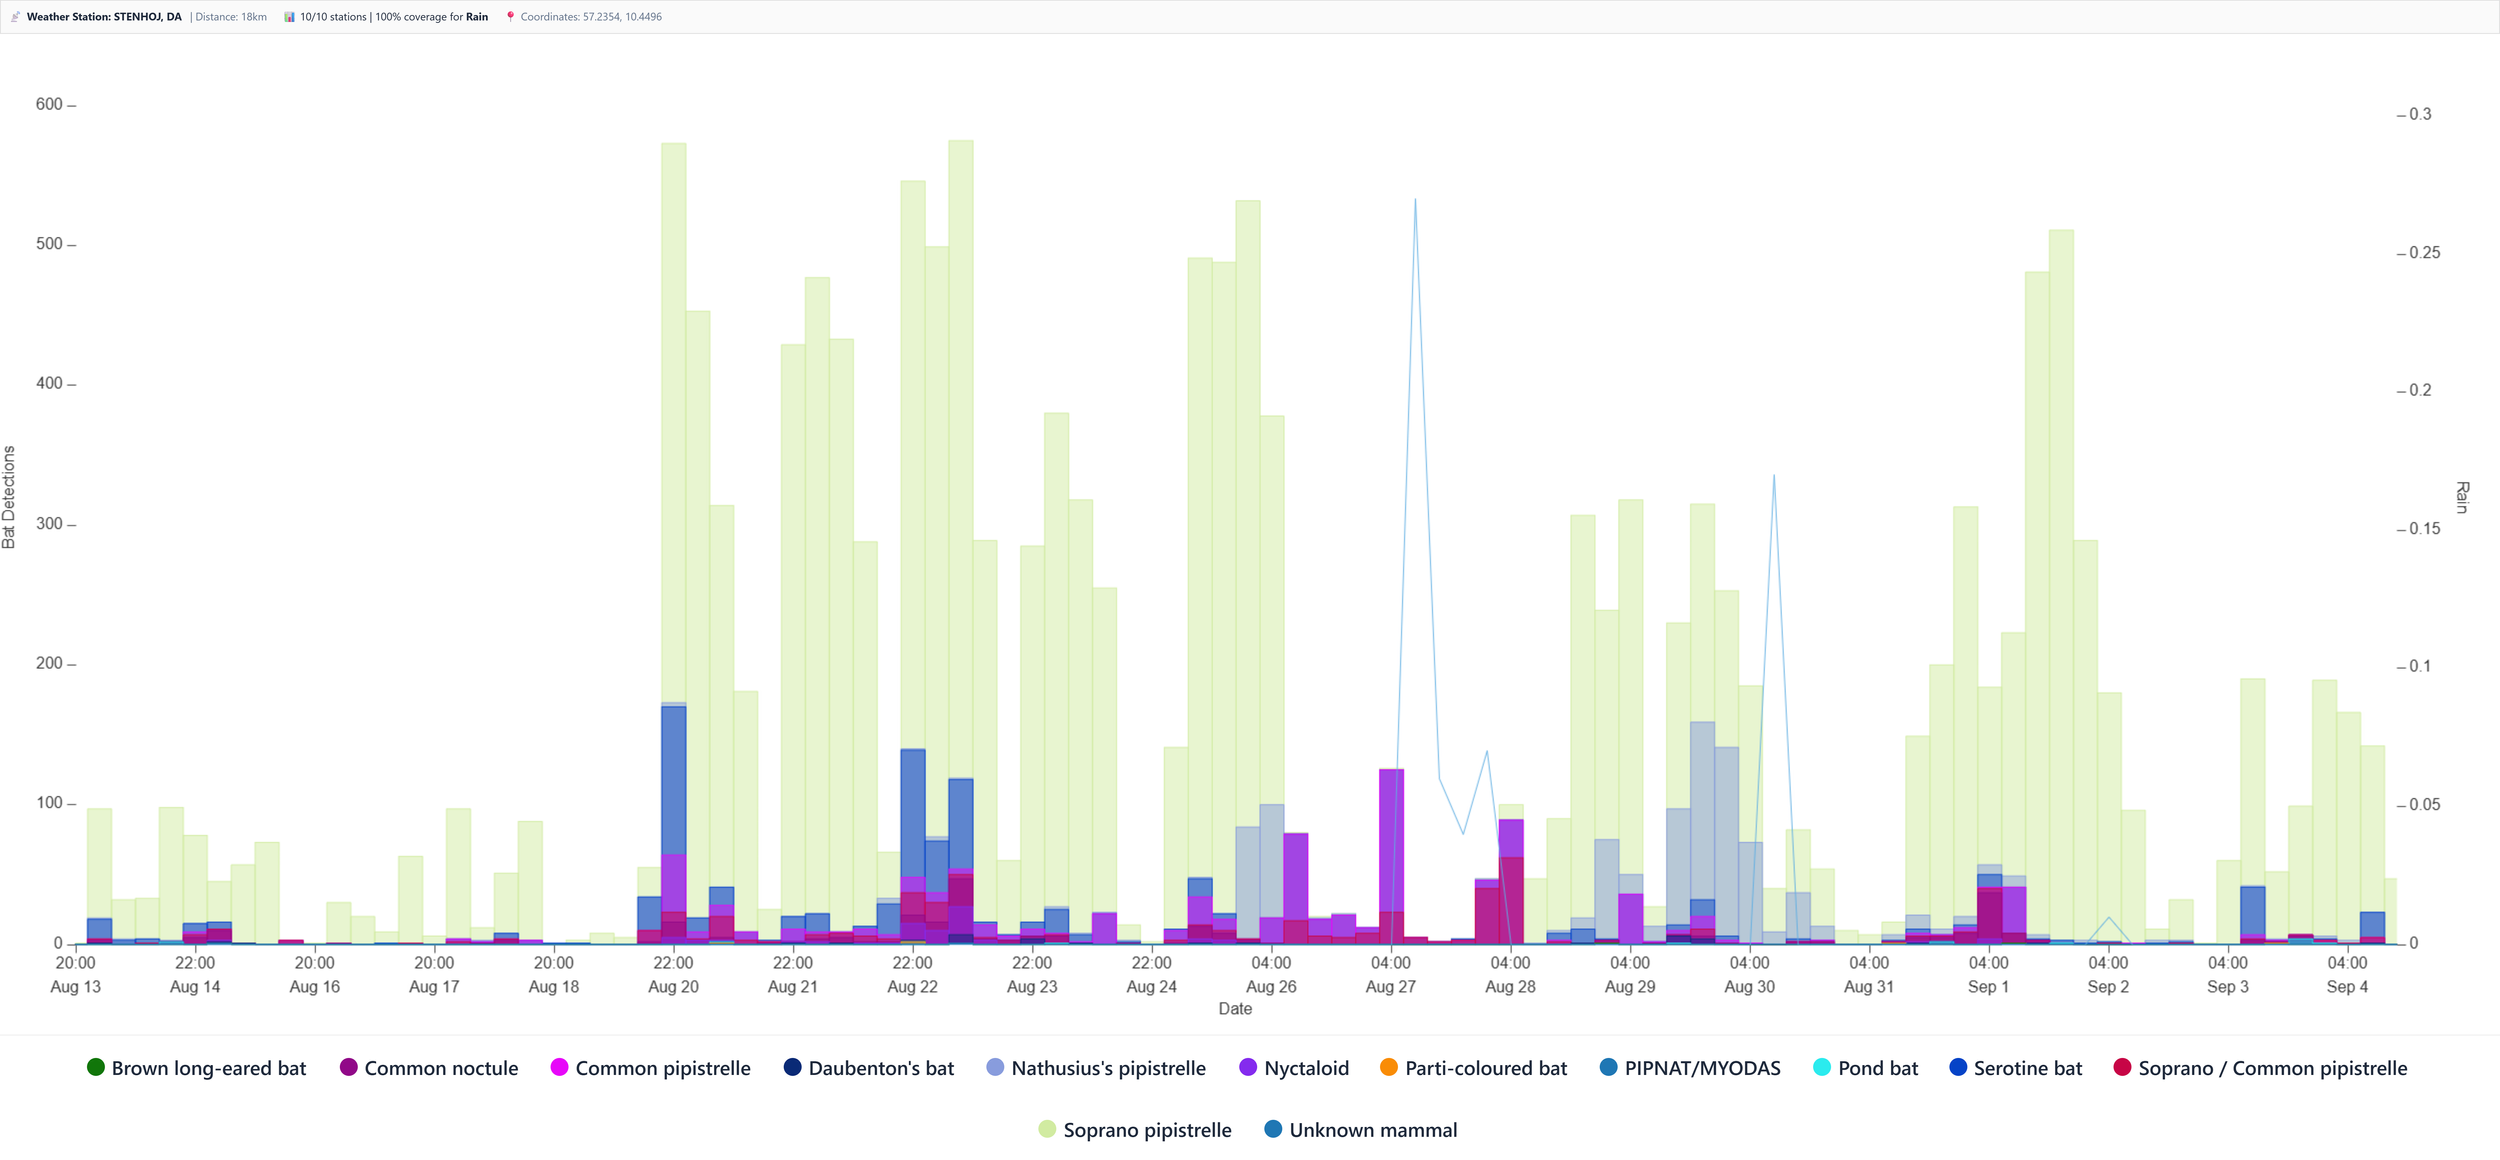Click the tallest Soprano bar on Aug 22
Screen dimensions: 2500x1160
(x=961, y=400)
